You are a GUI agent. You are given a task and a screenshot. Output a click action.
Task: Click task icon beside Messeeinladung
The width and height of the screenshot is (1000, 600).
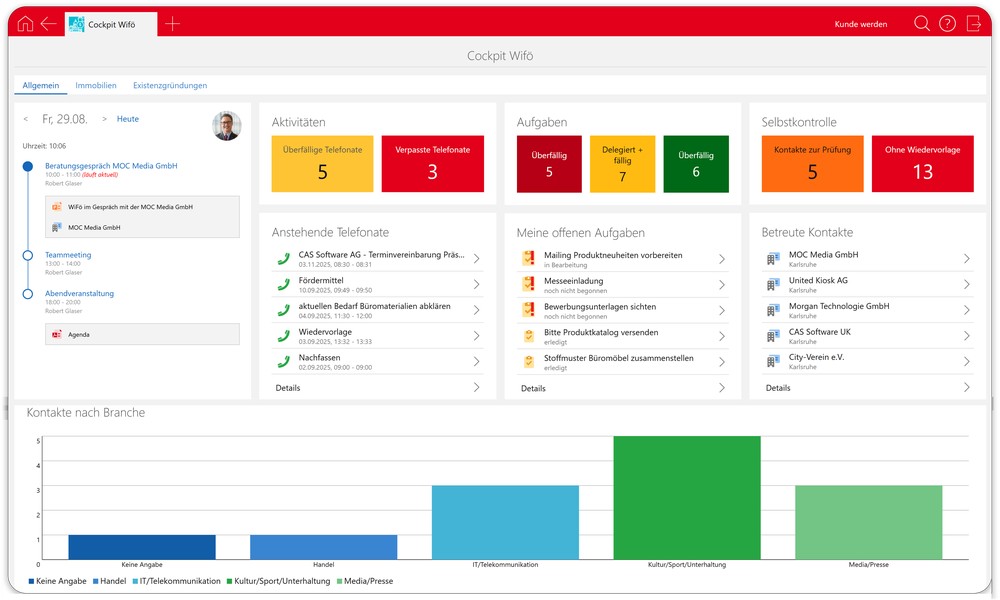click(528, 284)
